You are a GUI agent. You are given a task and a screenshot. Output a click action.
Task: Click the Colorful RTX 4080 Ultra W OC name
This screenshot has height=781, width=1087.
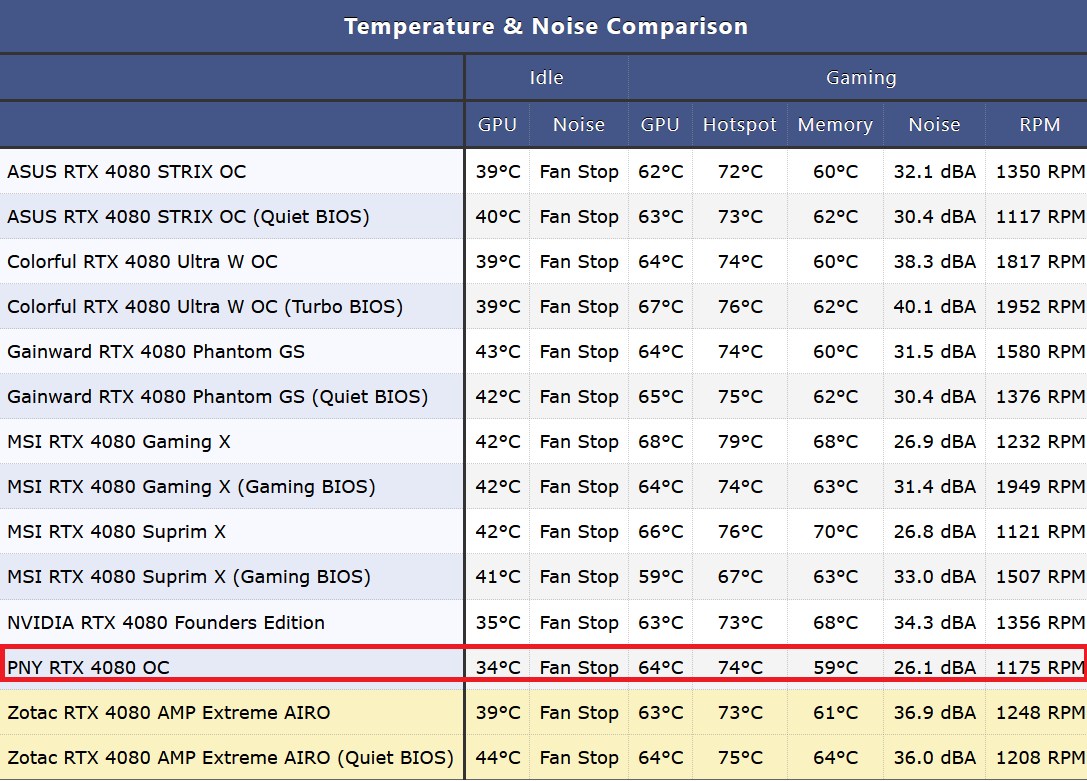point(142,262)
